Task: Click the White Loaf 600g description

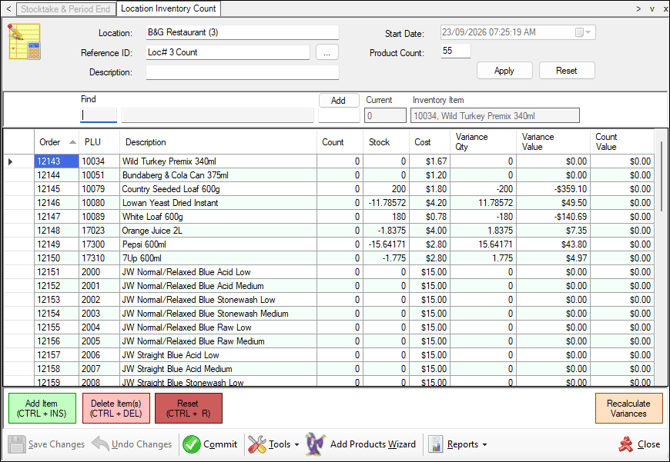Action: tap(153, 217)
